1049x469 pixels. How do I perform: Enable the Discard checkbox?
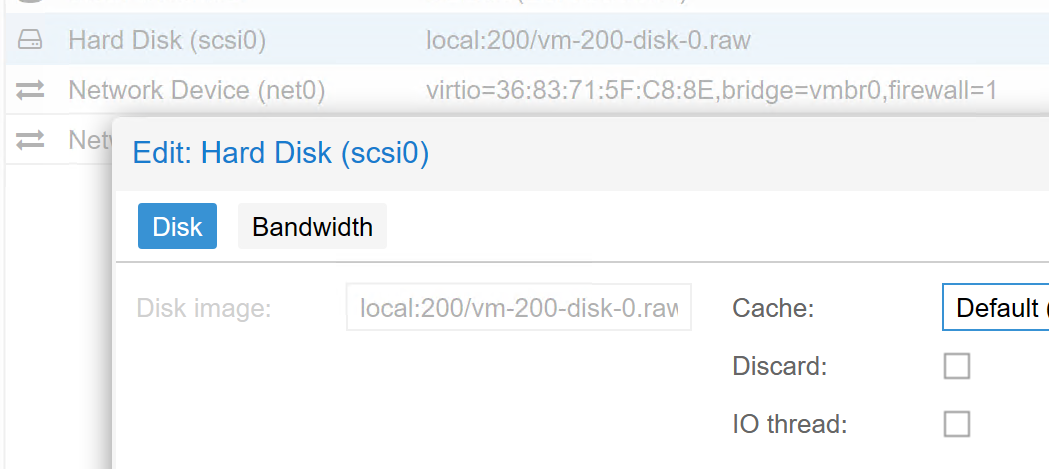[957, 367]
